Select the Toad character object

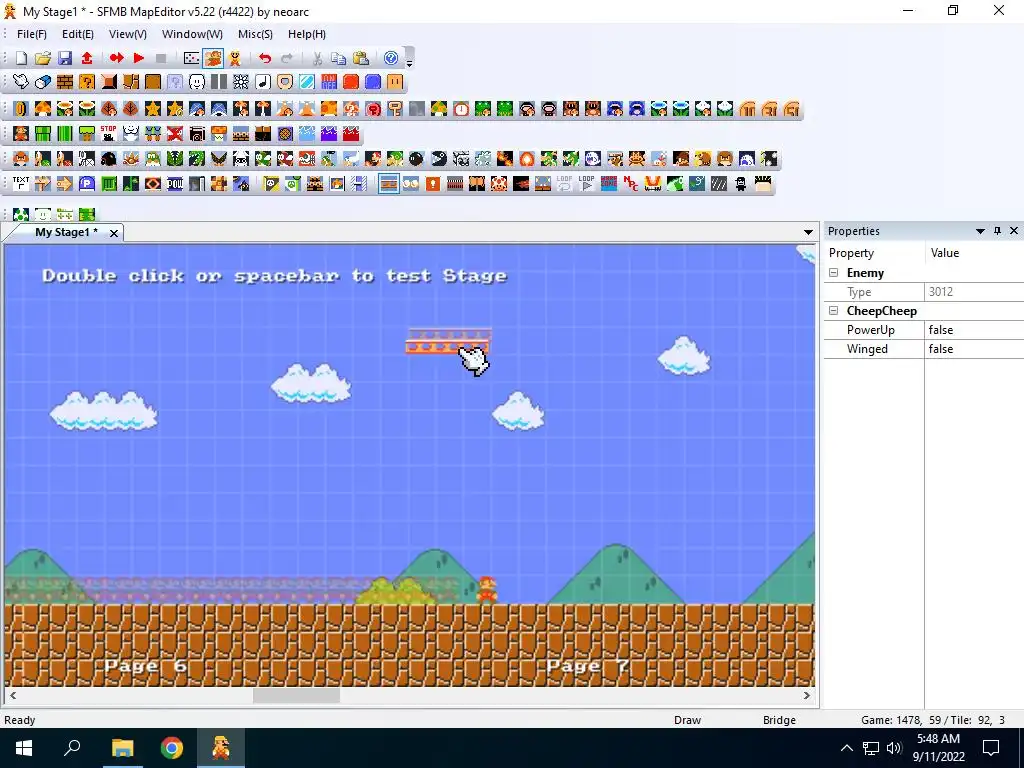499,184
